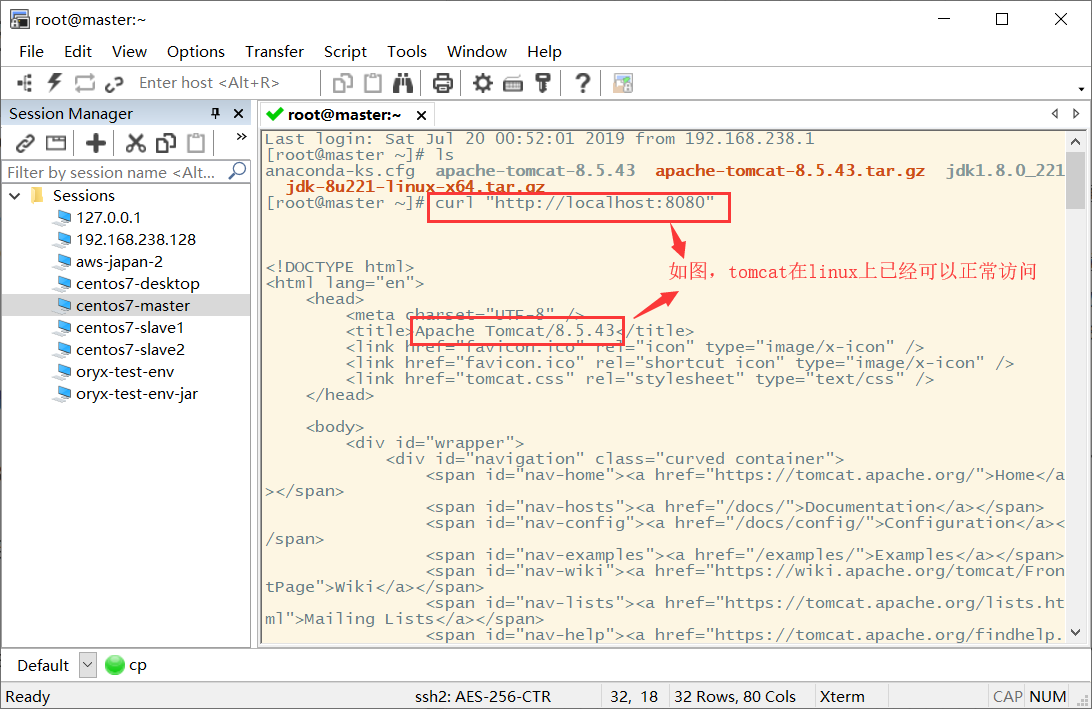Open the Options menu

coord(196,52)
